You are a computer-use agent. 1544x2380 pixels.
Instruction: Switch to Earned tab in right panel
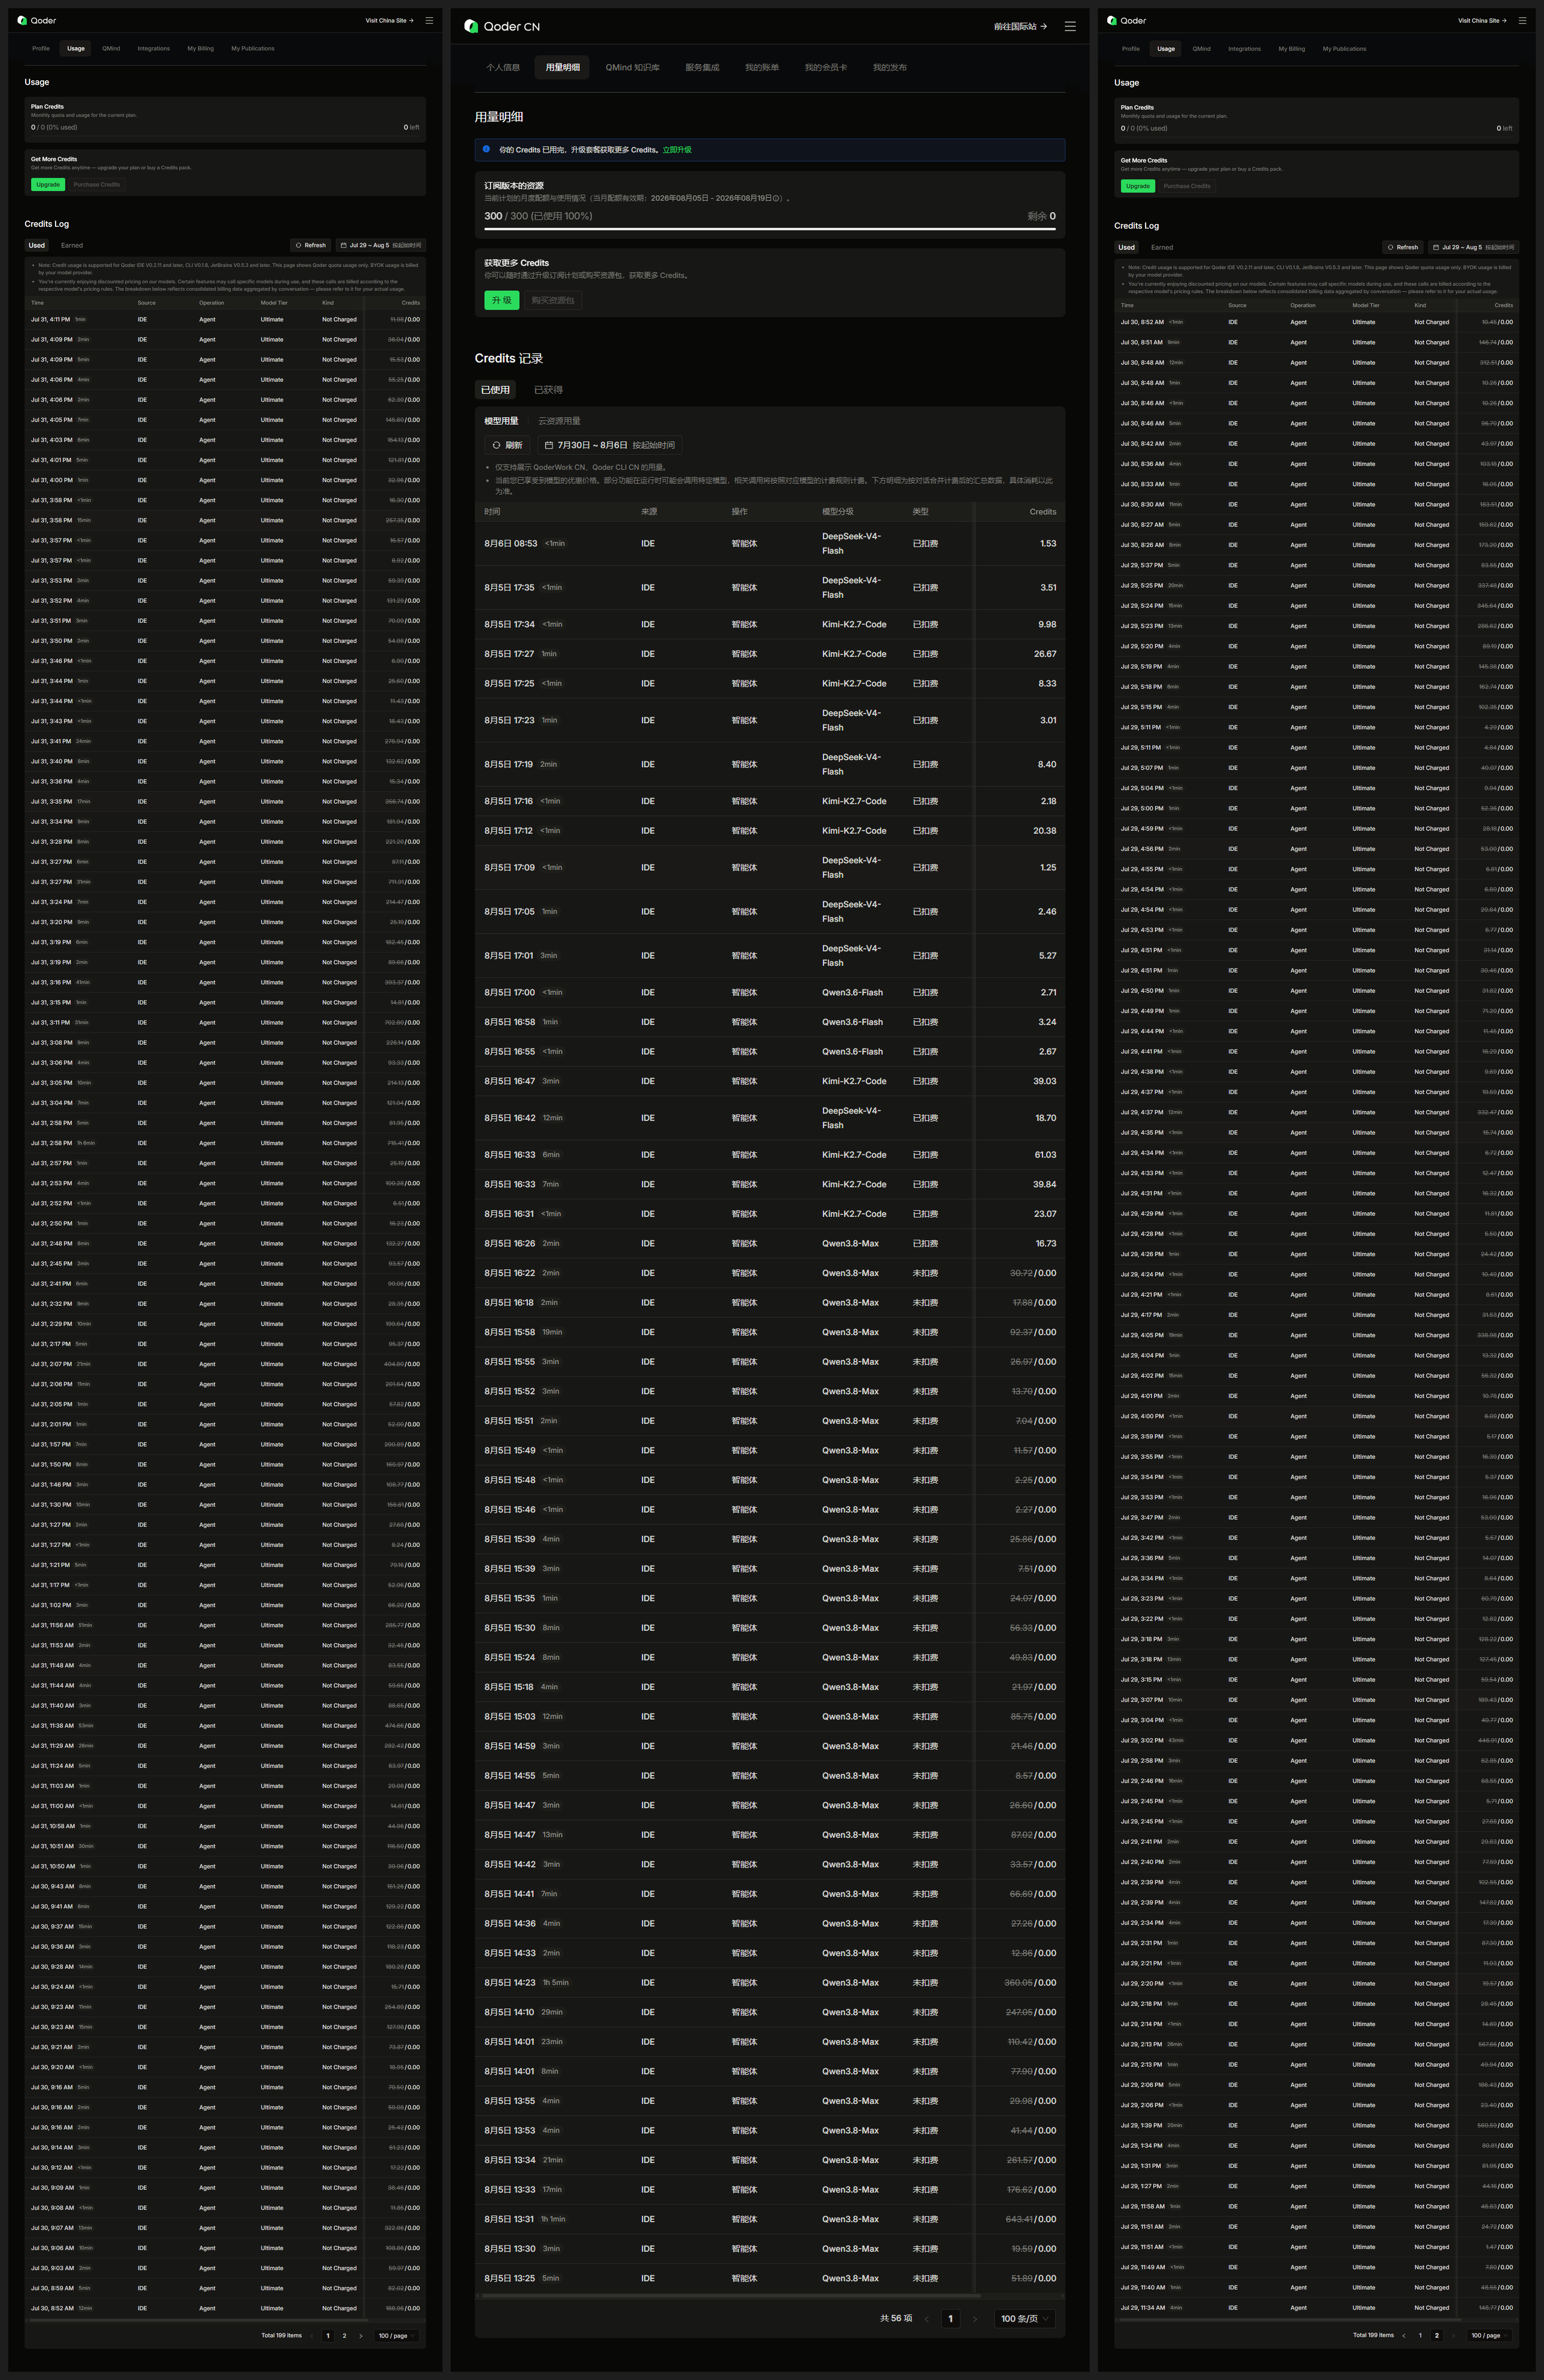point(1162,247)
